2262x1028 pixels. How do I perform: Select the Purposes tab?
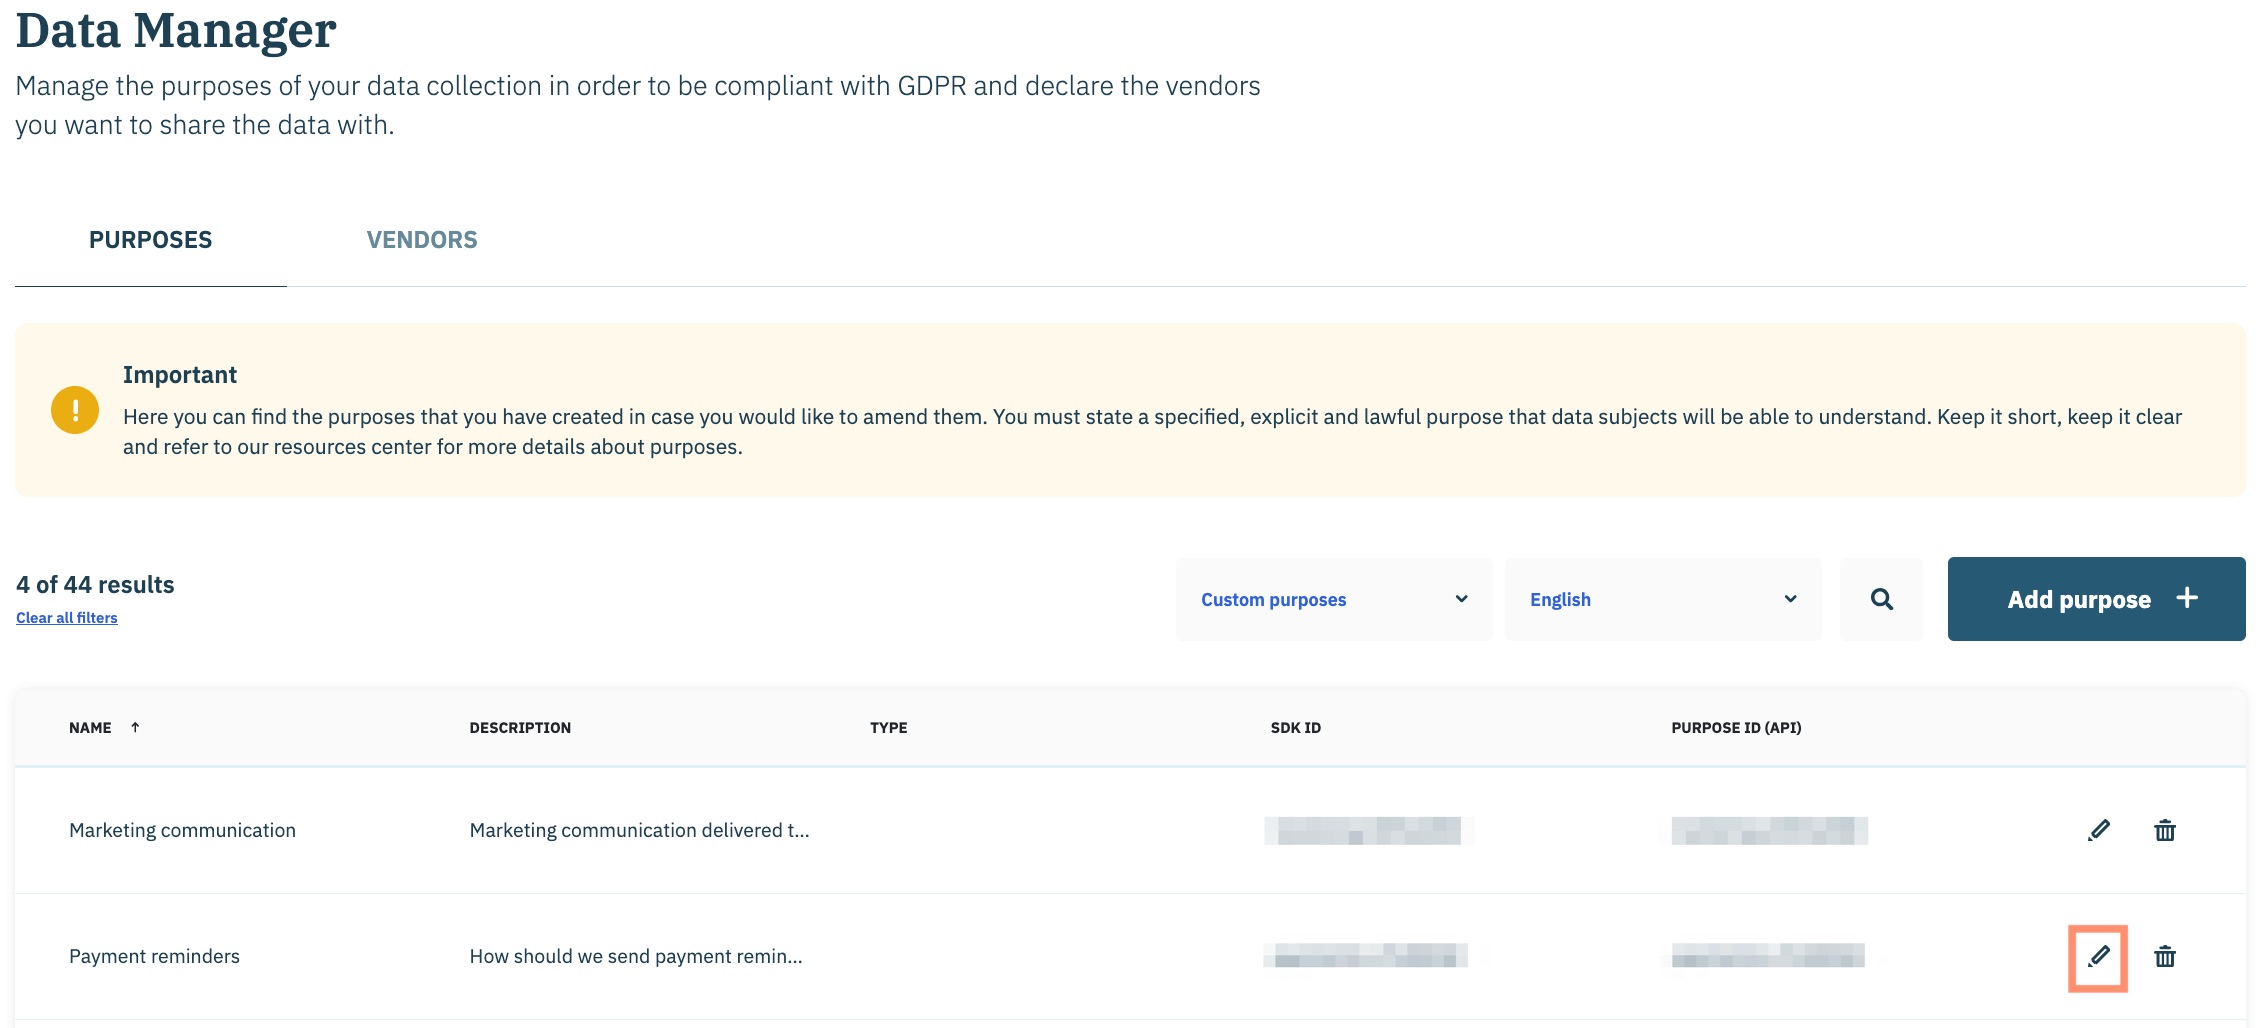click(151, 240)
